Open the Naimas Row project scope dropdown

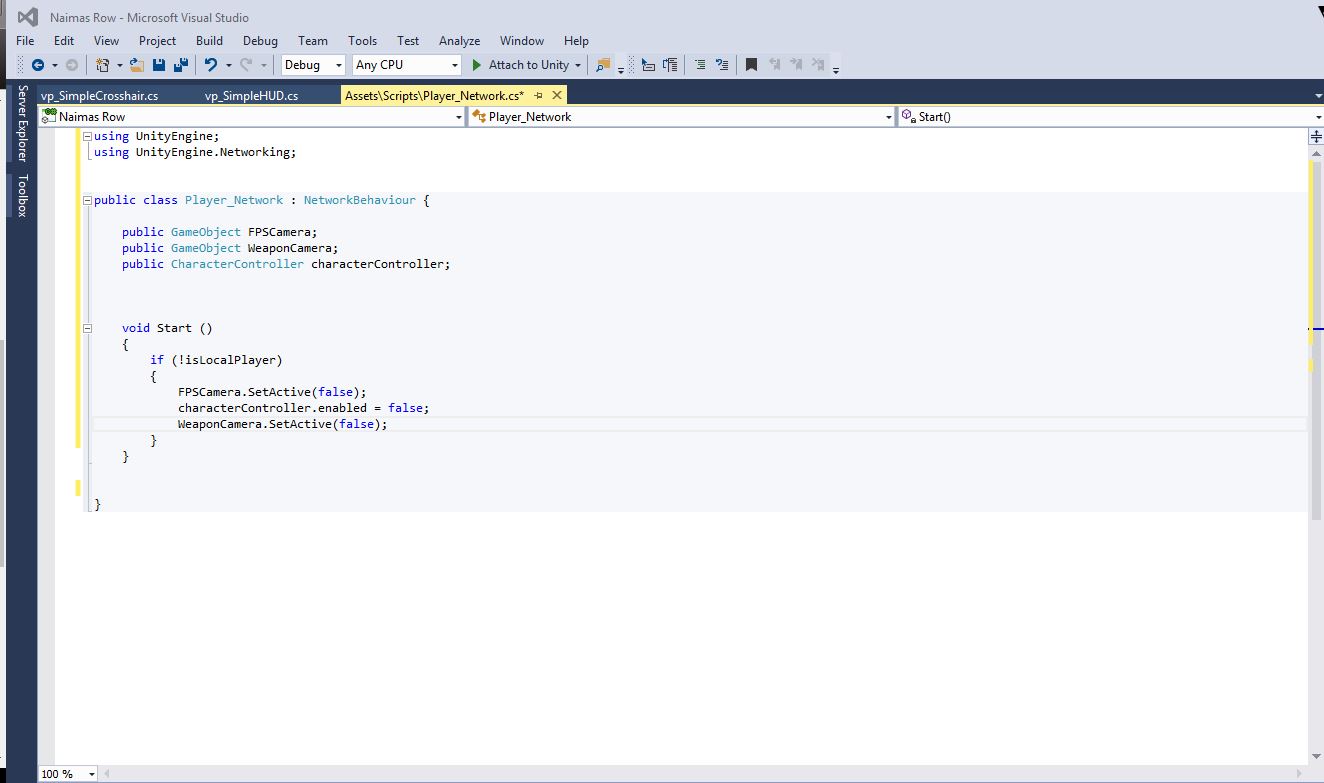click(x=252, y=117)
